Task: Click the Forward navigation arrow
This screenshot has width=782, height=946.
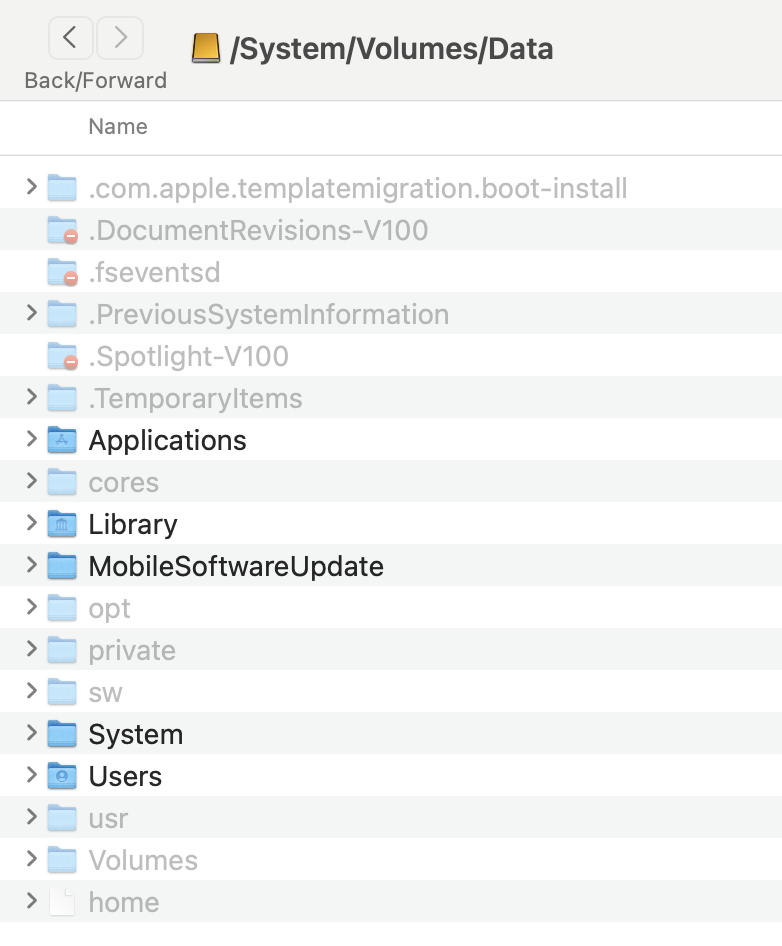Action: tap(120, 39)
